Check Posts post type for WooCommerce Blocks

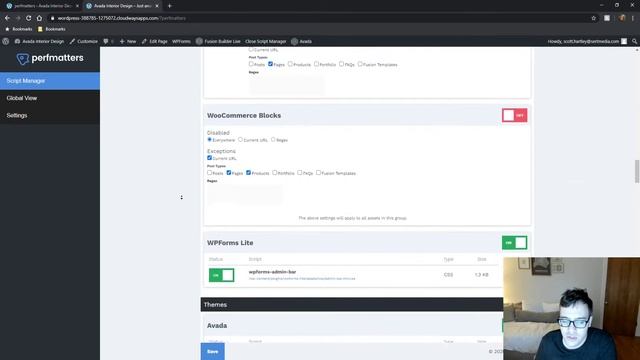209,173
